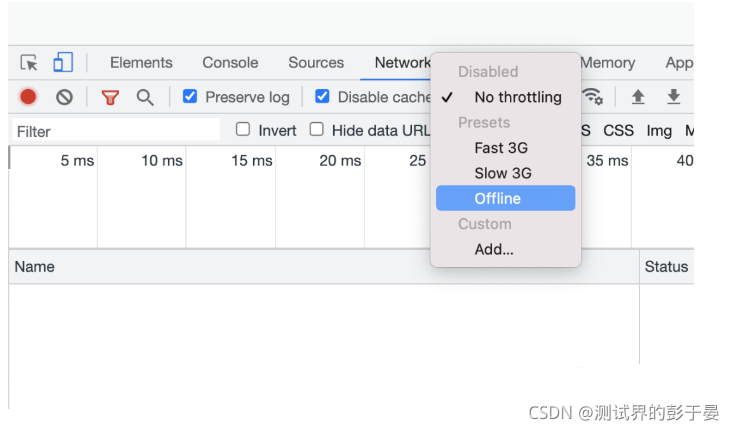Screen dimensions: 734x430
Task: Open search with the magnifier icon
Action: pos(145,97)
